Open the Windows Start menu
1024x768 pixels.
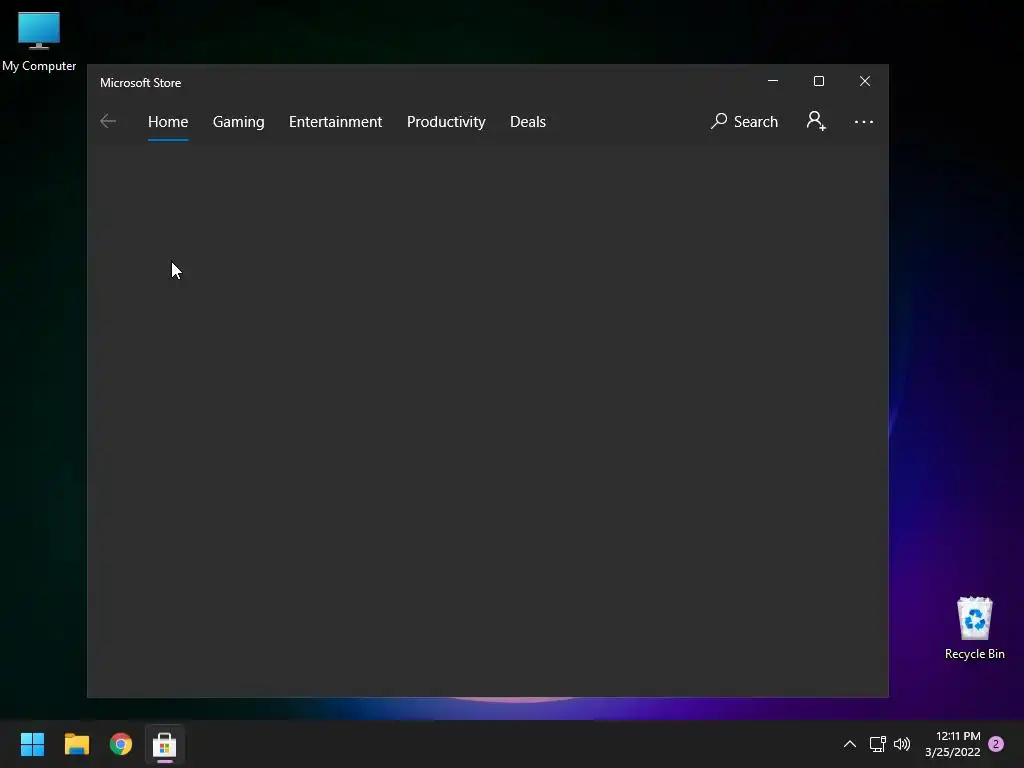(32, 744)
